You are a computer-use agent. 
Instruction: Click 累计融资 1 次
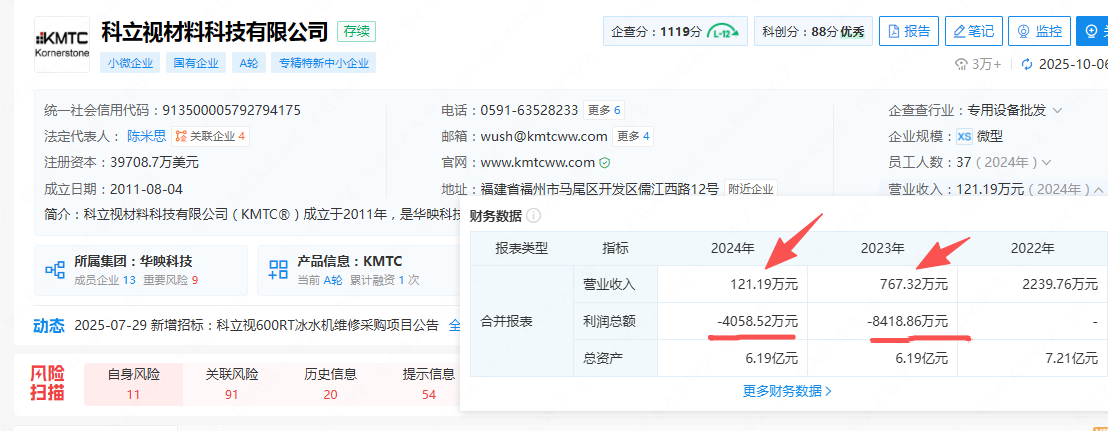coord(384,280)
